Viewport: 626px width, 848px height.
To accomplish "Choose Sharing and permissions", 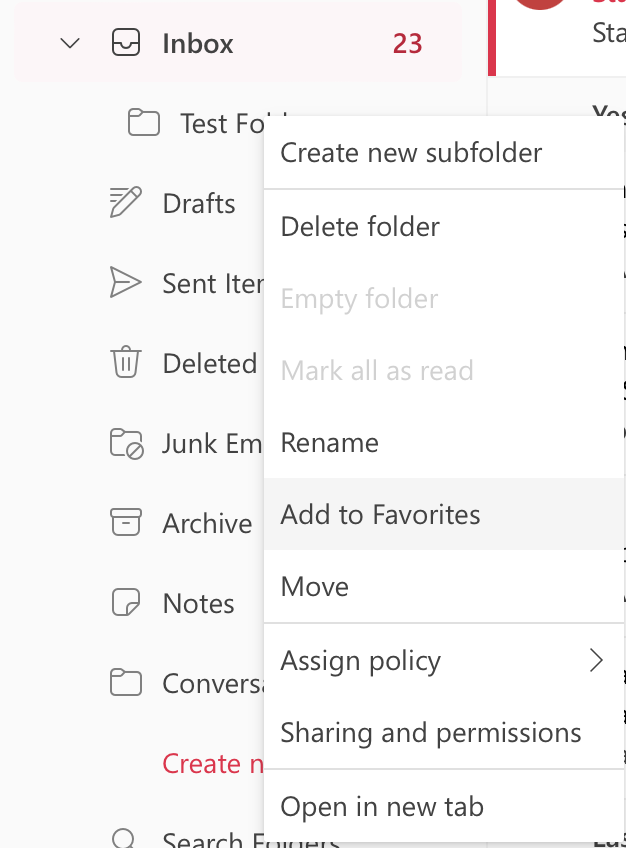I will pos(431,732).
